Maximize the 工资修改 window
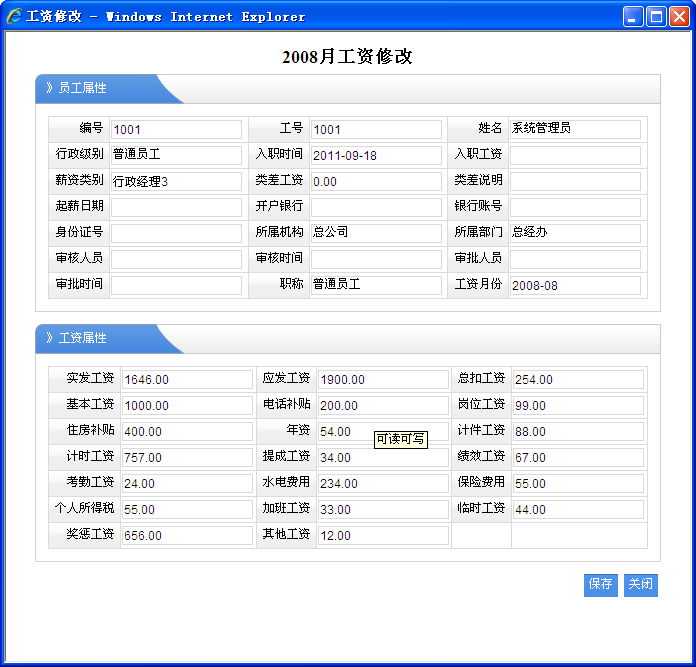Image resolution: width=696 pixels, height=667 pixels. [x=657, y=16]
